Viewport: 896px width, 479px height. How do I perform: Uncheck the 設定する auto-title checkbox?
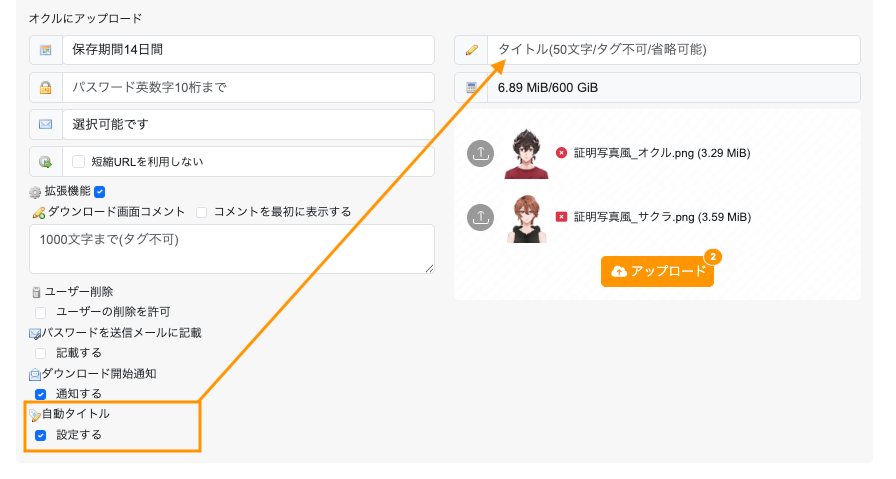[41, 436]
